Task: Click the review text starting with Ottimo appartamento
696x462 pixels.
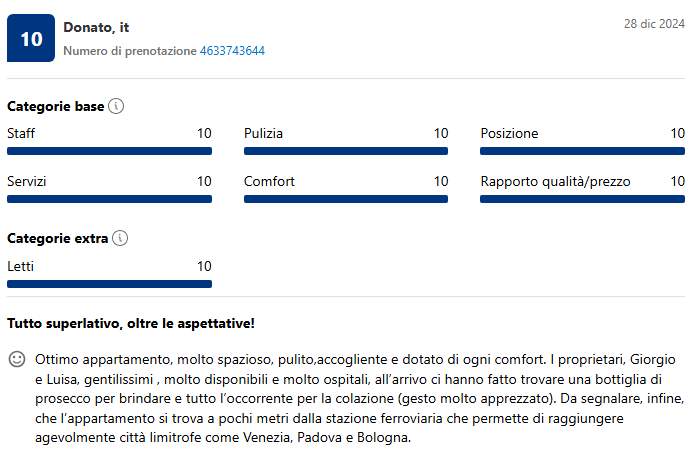Action: (x=355, y=398)
